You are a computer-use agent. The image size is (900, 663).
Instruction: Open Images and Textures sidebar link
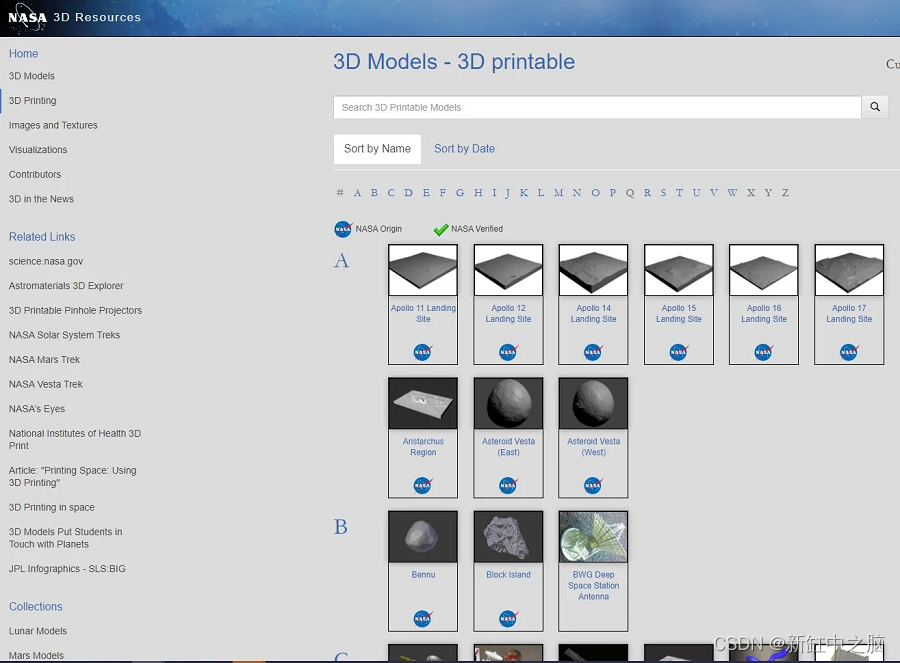53,125
